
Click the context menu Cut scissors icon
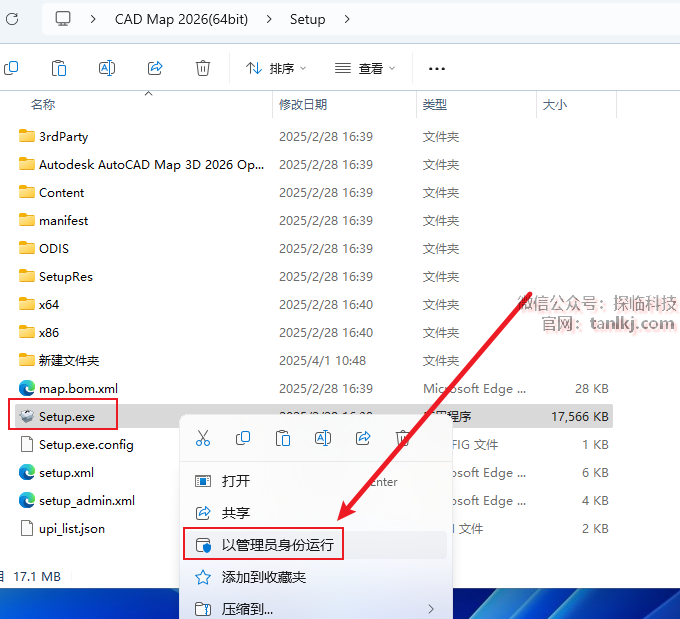point(203,438)
